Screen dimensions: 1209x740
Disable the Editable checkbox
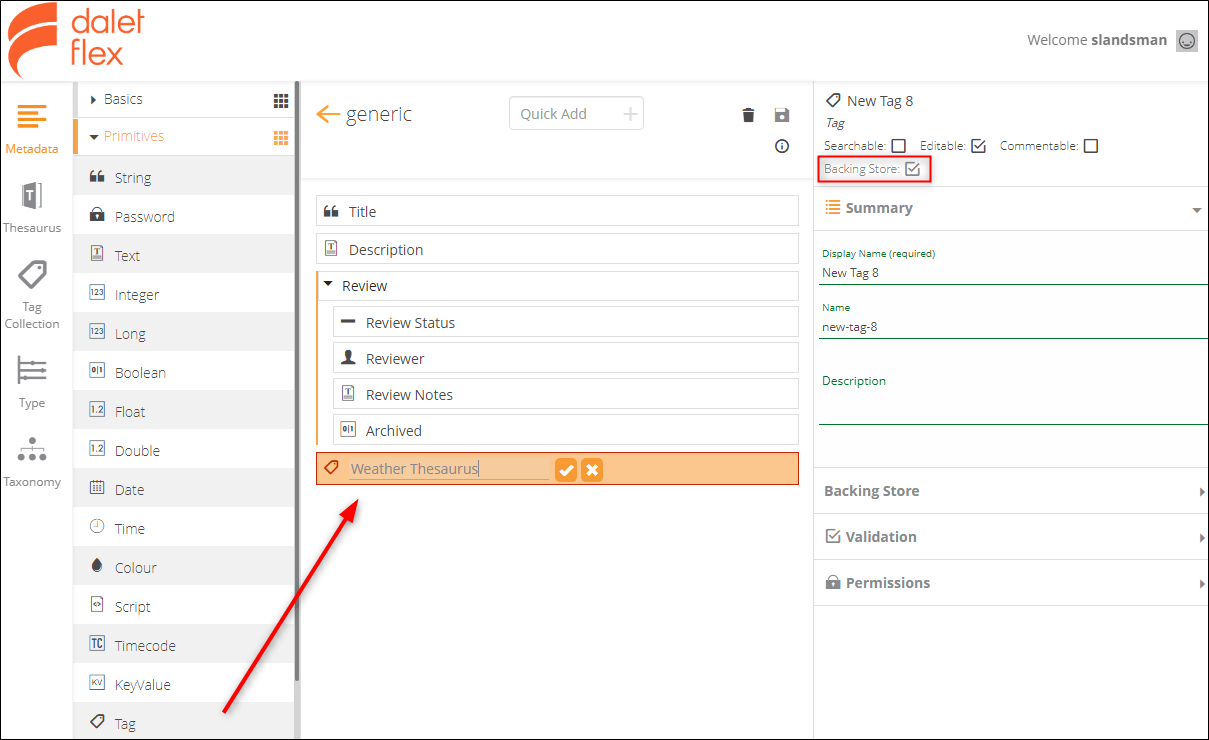(x=978, y=145)
